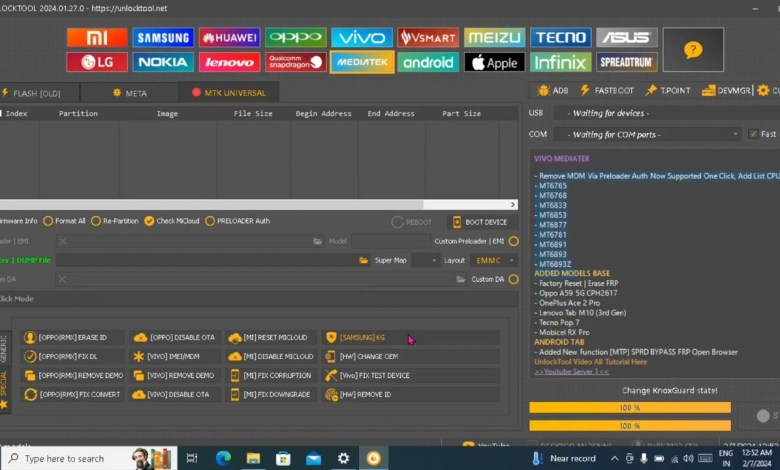This screenshot has height=470, width=780.
Task: Select the Apple brand logo
Action: point(494,62)
